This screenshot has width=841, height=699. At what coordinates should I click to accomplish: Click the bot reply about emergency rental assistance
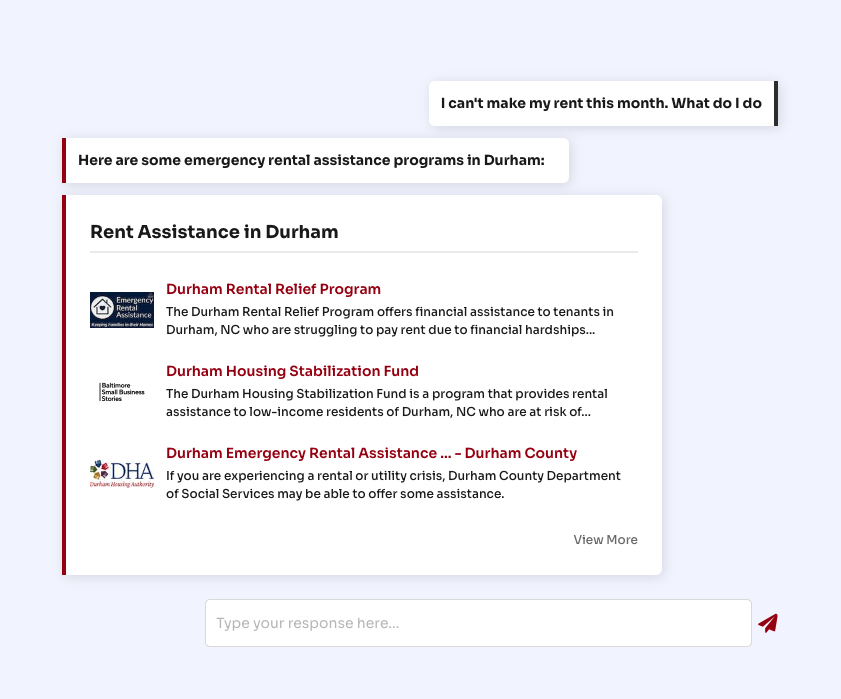(315, 160)
